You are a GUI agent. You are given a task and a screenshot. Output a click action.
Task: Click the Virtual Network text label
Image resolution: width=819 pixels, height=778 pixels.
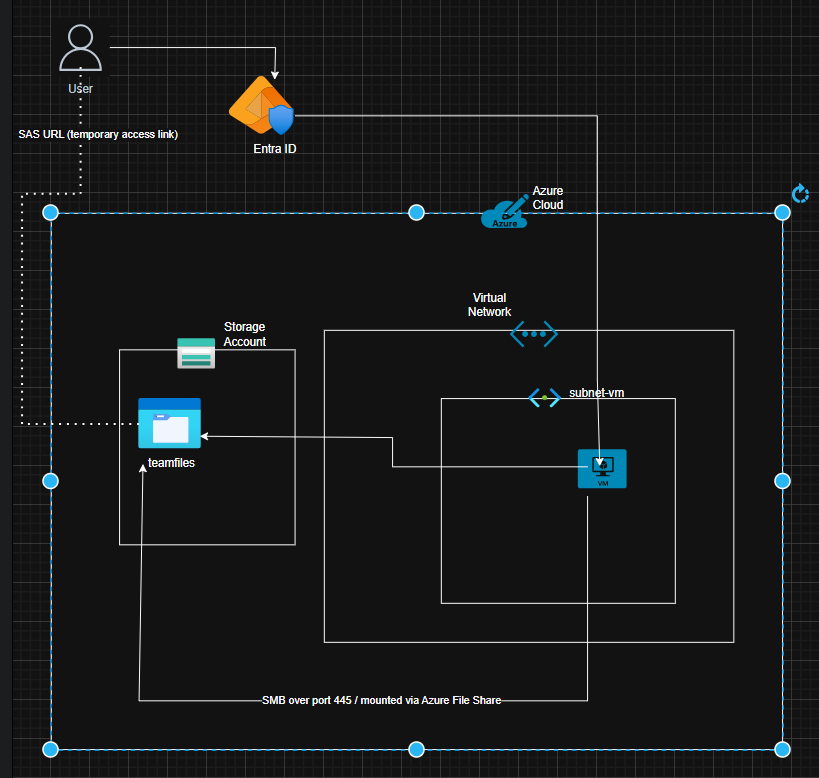tap(489, 305)
